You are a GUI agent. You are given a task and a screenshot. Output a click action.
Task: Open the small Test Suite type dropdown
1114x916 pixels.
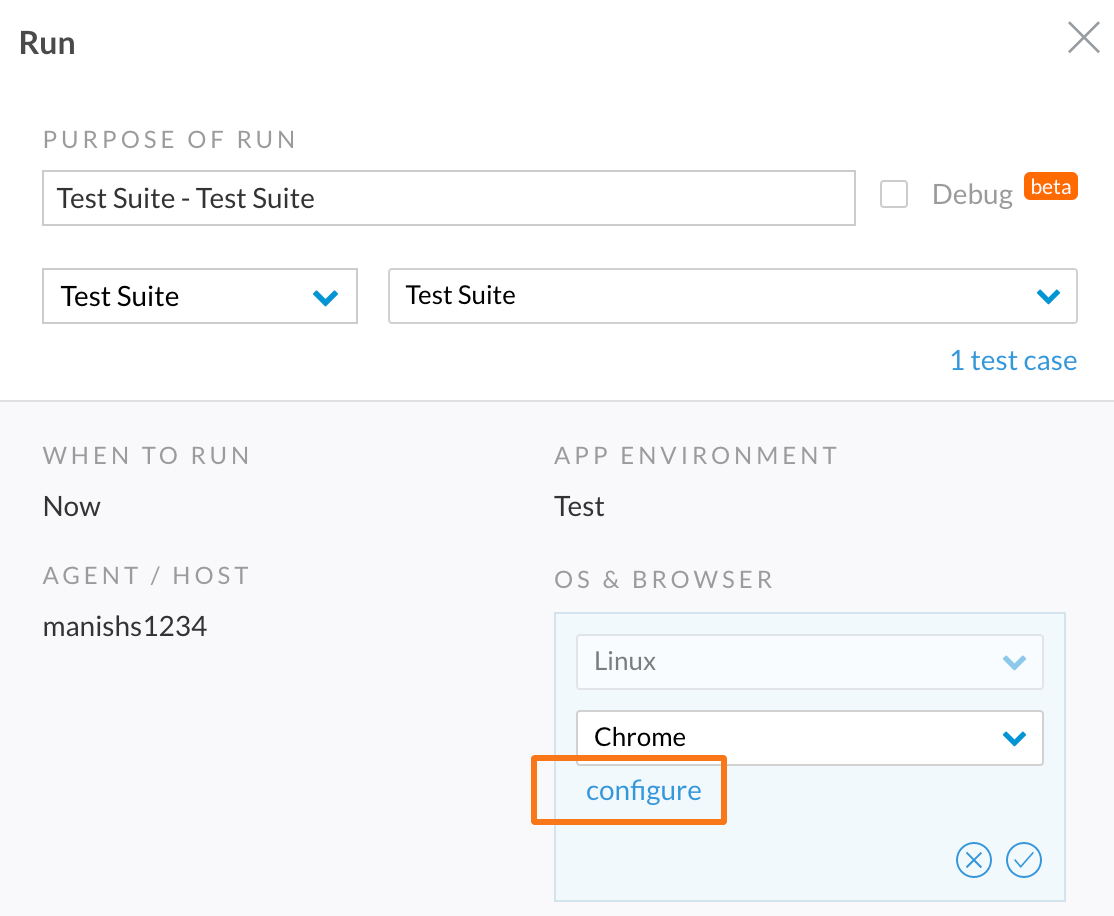click(200, 296)
